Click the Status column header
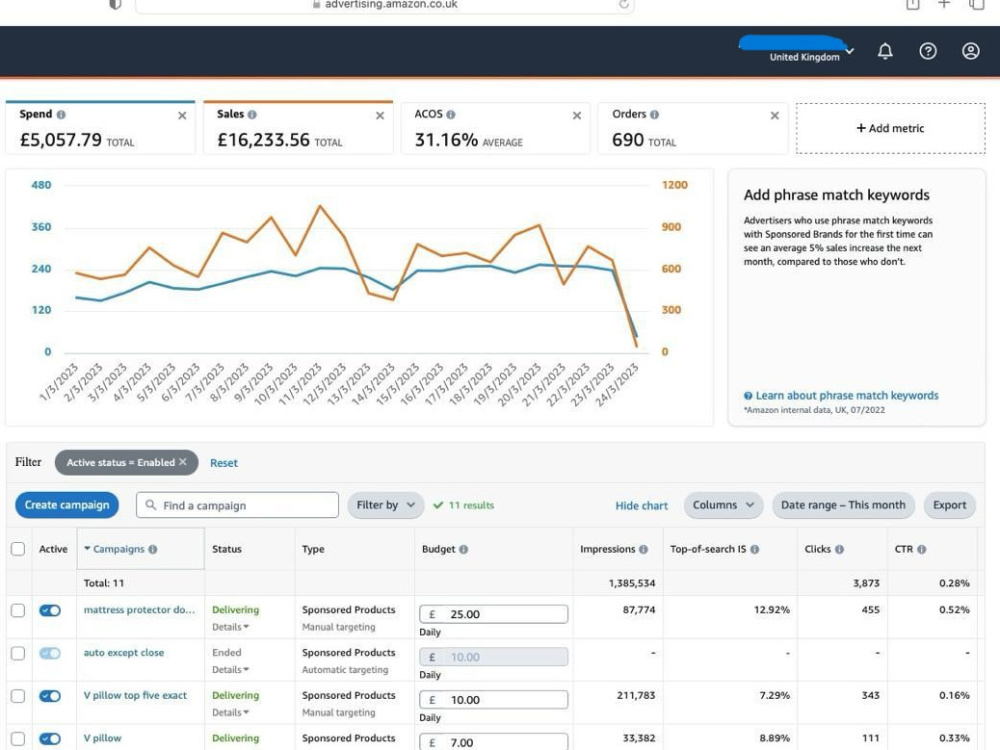1000x750 pixels. click(x=227, y=549)
